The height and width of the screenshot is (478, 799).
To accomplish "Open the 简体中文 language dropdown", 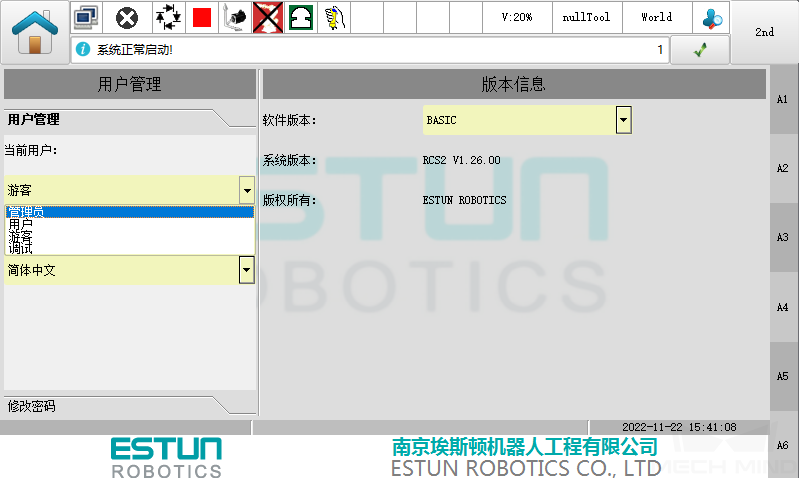I will pyautogui.click(x=246, y=269).
